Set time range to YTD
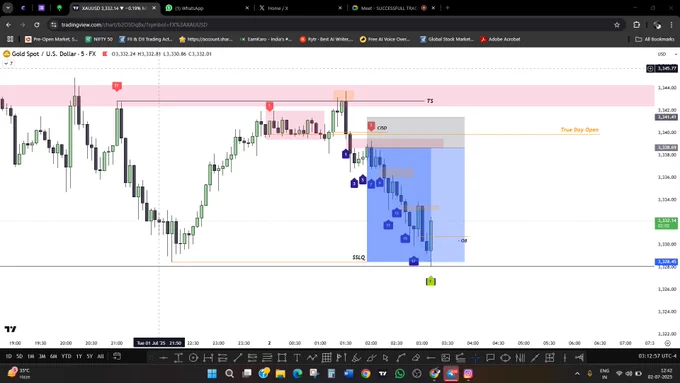This screenshot has width=680, height=383. (66, 357)
